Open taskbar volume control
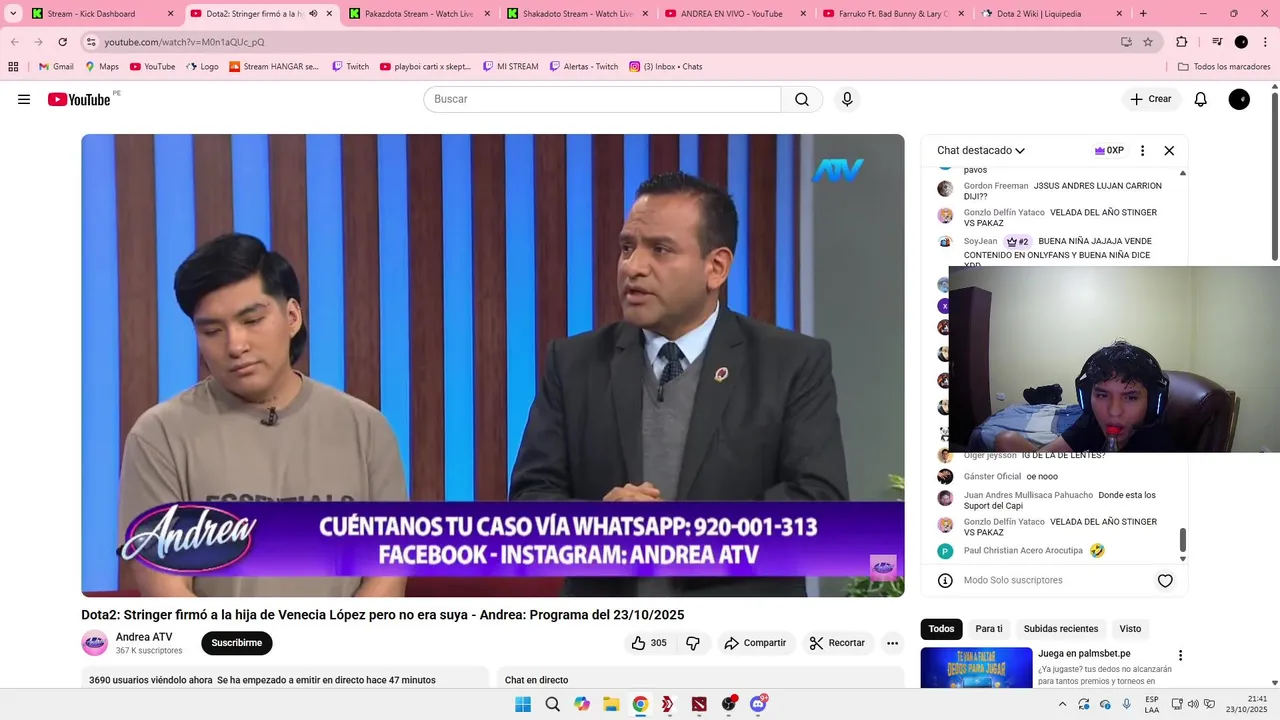This screenshot has height=720, width=1280. [1192, 704]
